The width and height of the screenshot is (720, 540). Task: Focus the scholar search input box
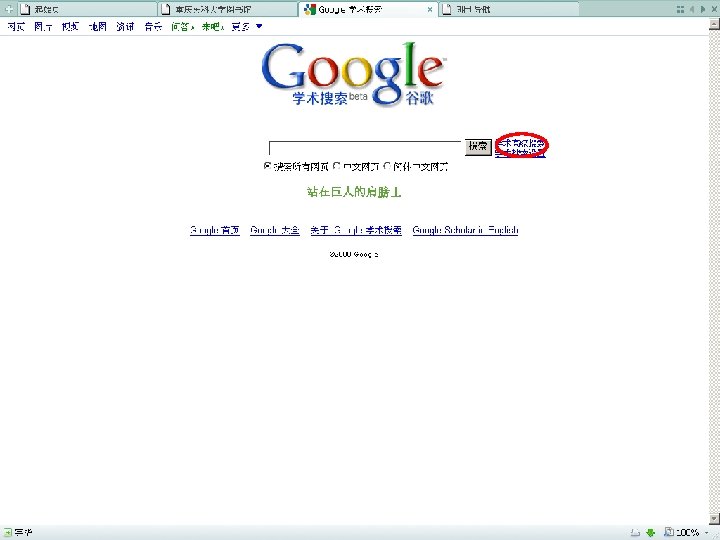[x=365, y=148]
